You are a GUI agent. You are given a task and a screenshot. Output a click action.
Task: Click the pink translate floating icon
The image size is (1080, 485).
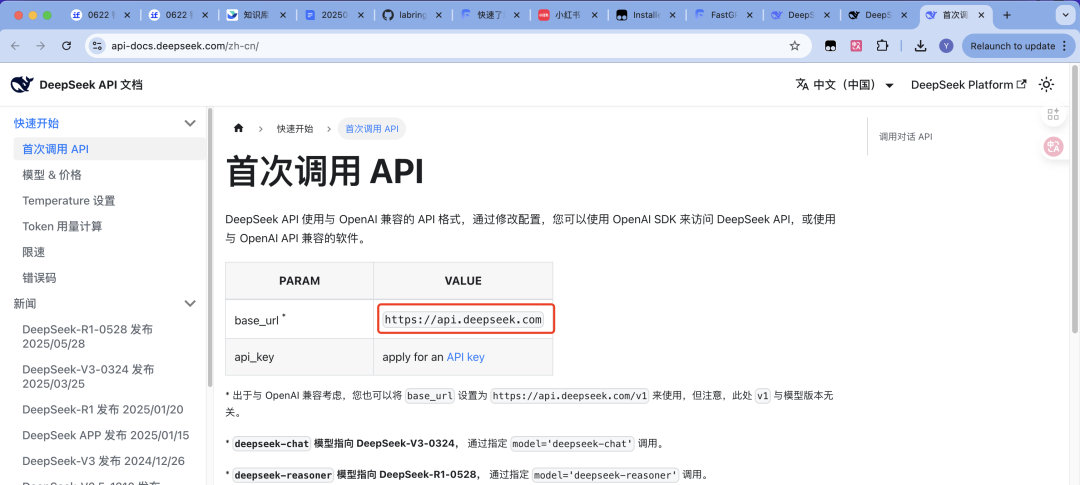pos(1052,146)
